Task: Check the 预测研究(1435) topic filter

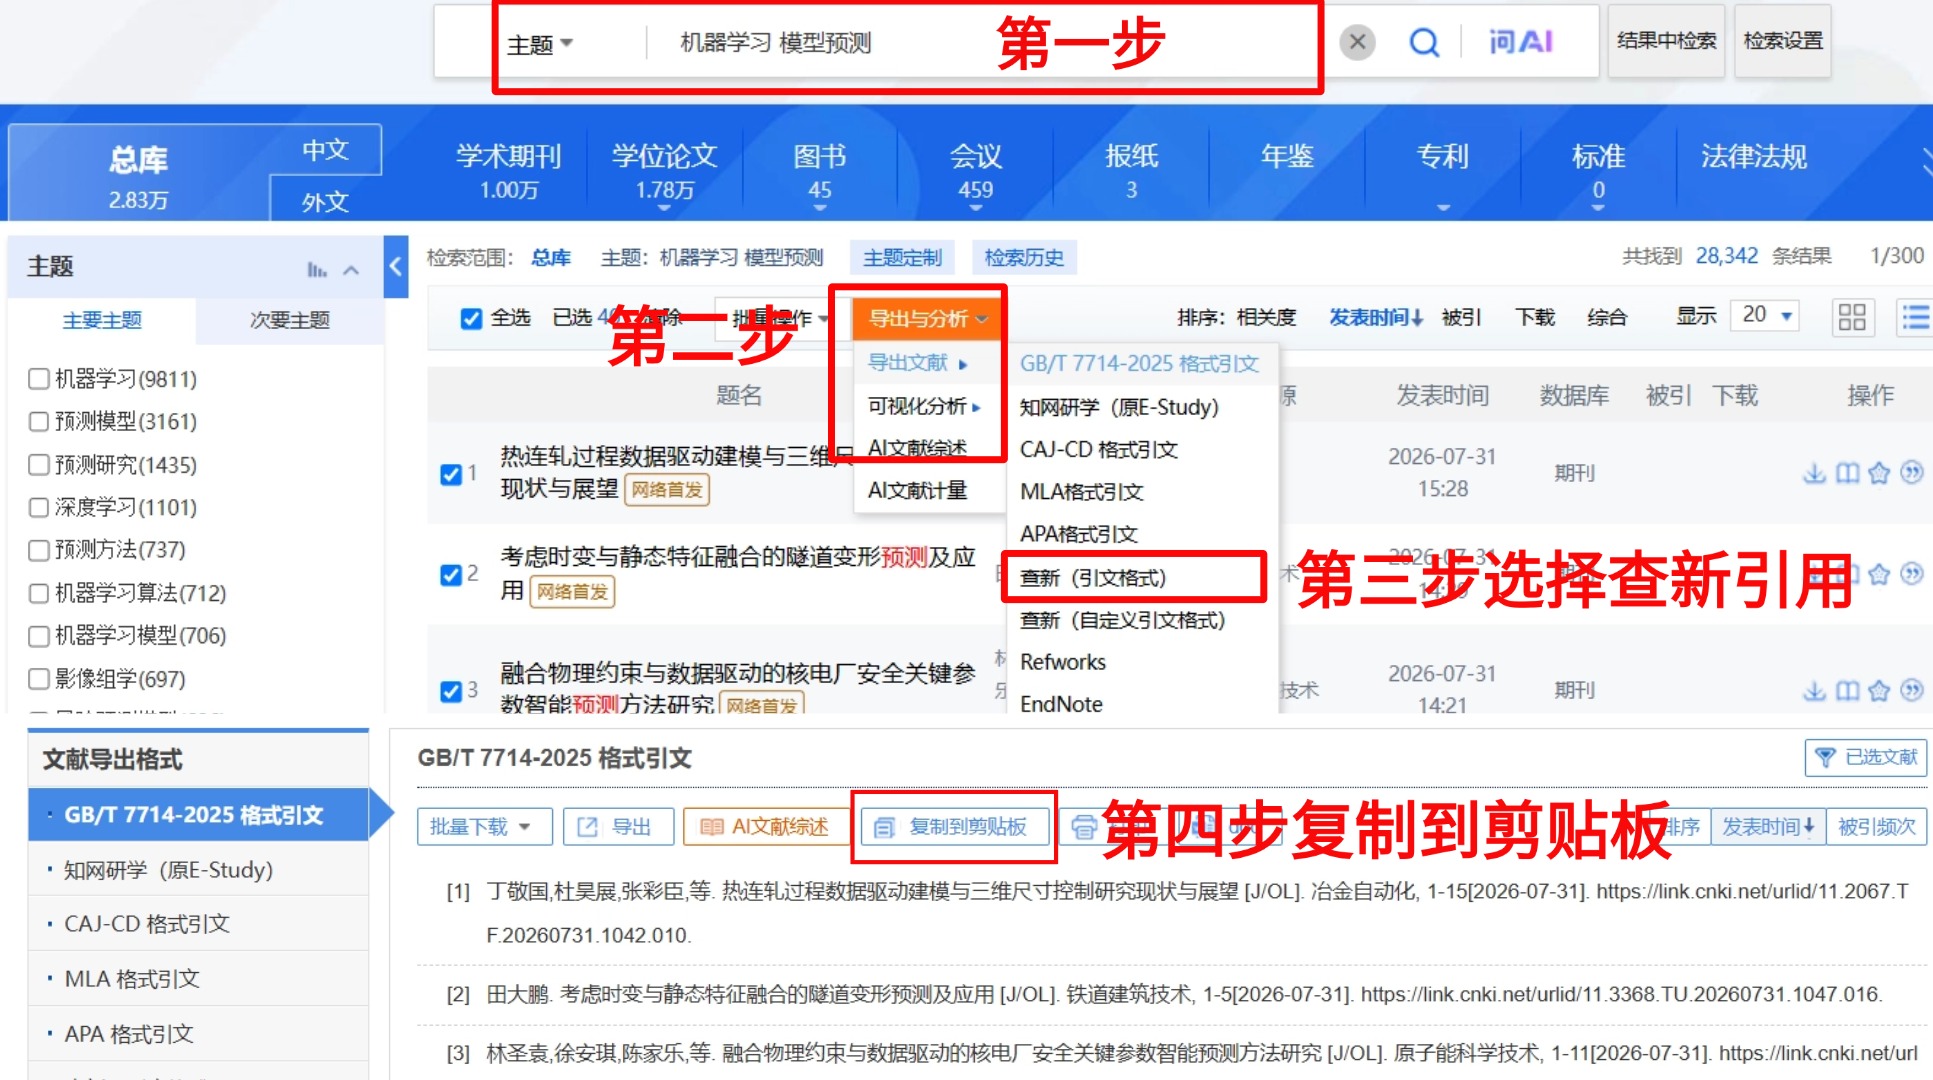Action: pyautogui.click(x=39, y=465)
